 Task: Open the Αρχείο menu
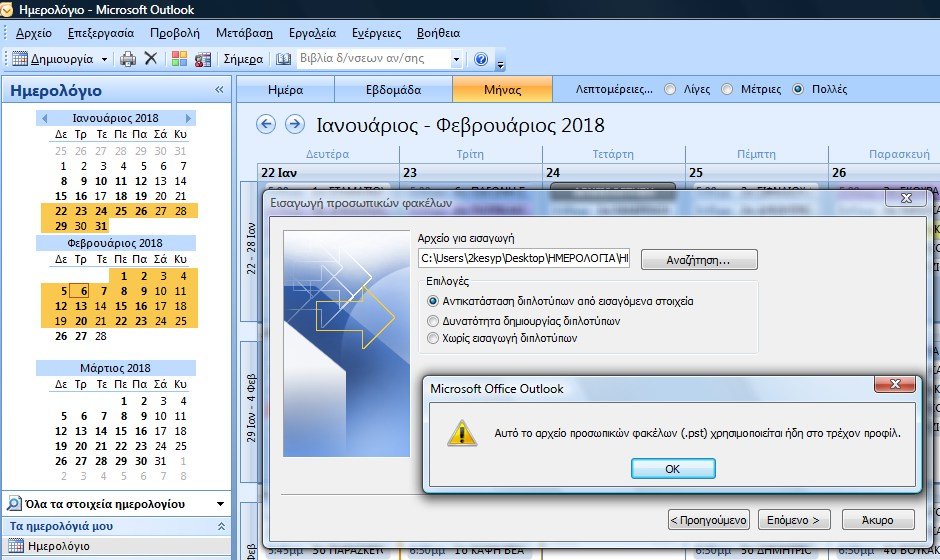coord(34,33)
